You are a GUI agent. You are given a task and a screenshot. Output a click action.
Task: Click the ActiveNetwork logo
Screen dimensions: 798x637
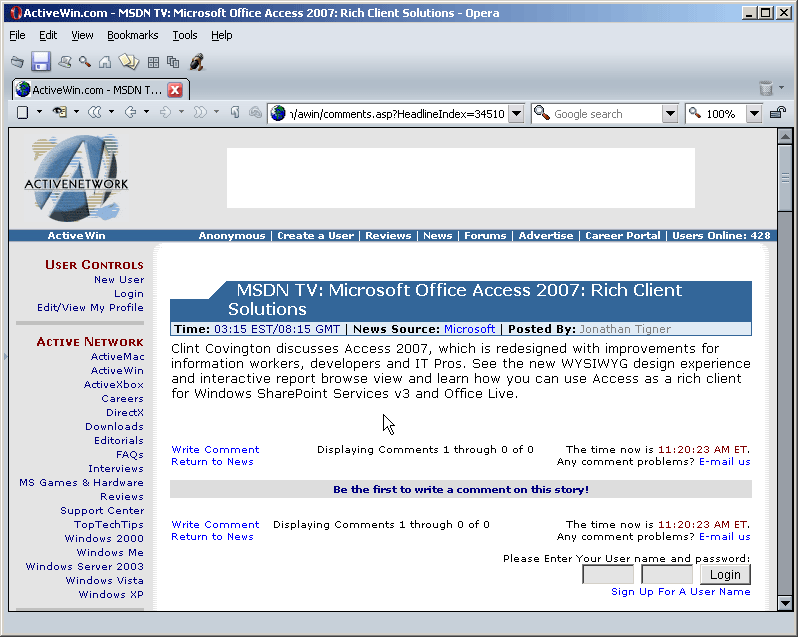76,178
